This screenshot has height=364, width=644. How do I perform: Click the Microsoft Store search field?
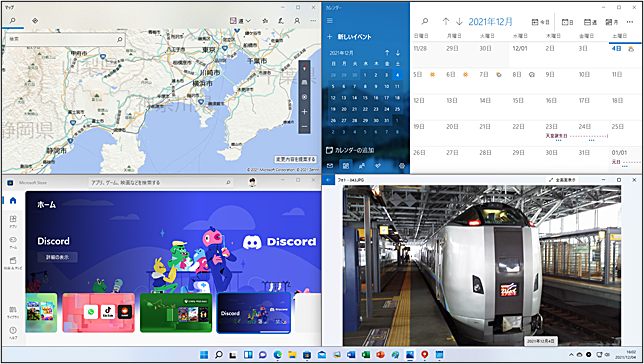161,182
